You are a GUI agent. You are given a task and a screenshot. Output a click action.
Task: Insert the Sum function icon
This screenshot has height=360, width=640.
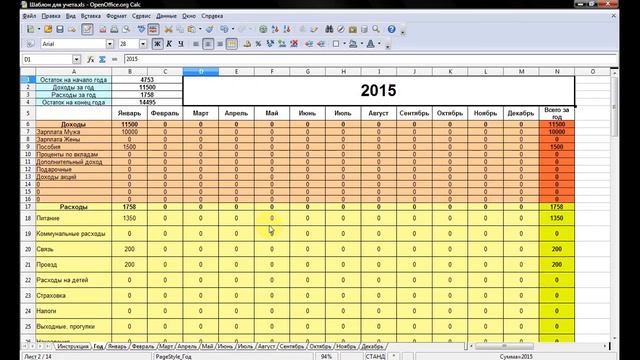point(102,60)
